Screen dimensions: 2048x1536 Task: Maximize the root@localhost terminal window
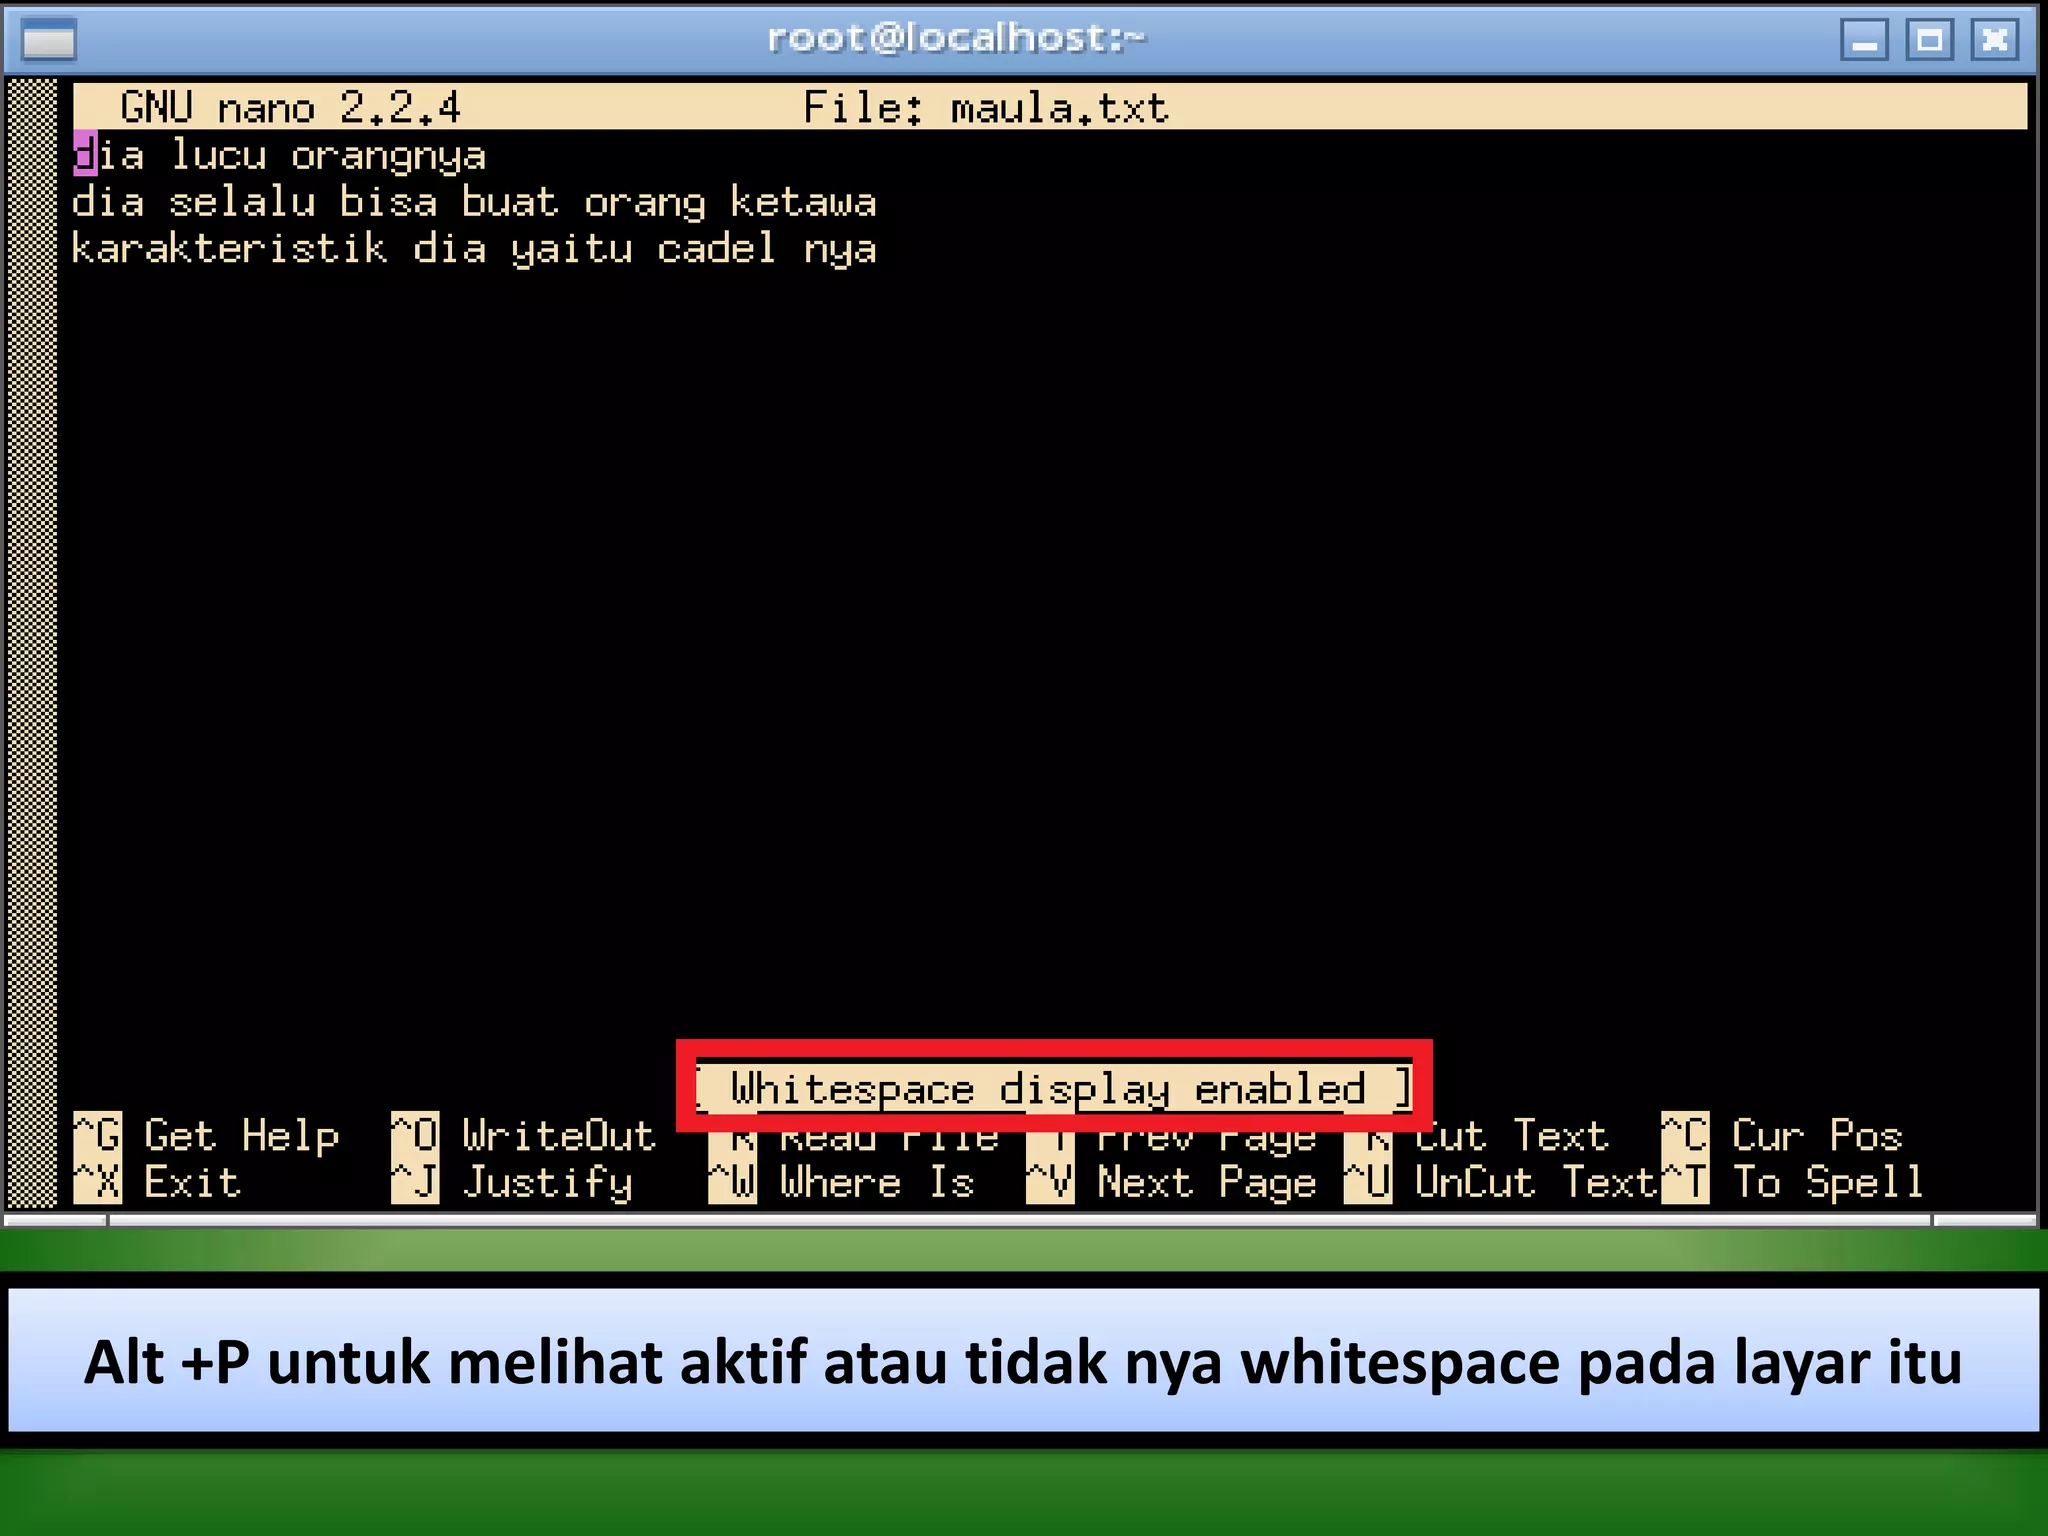(x=1929, y=40)
